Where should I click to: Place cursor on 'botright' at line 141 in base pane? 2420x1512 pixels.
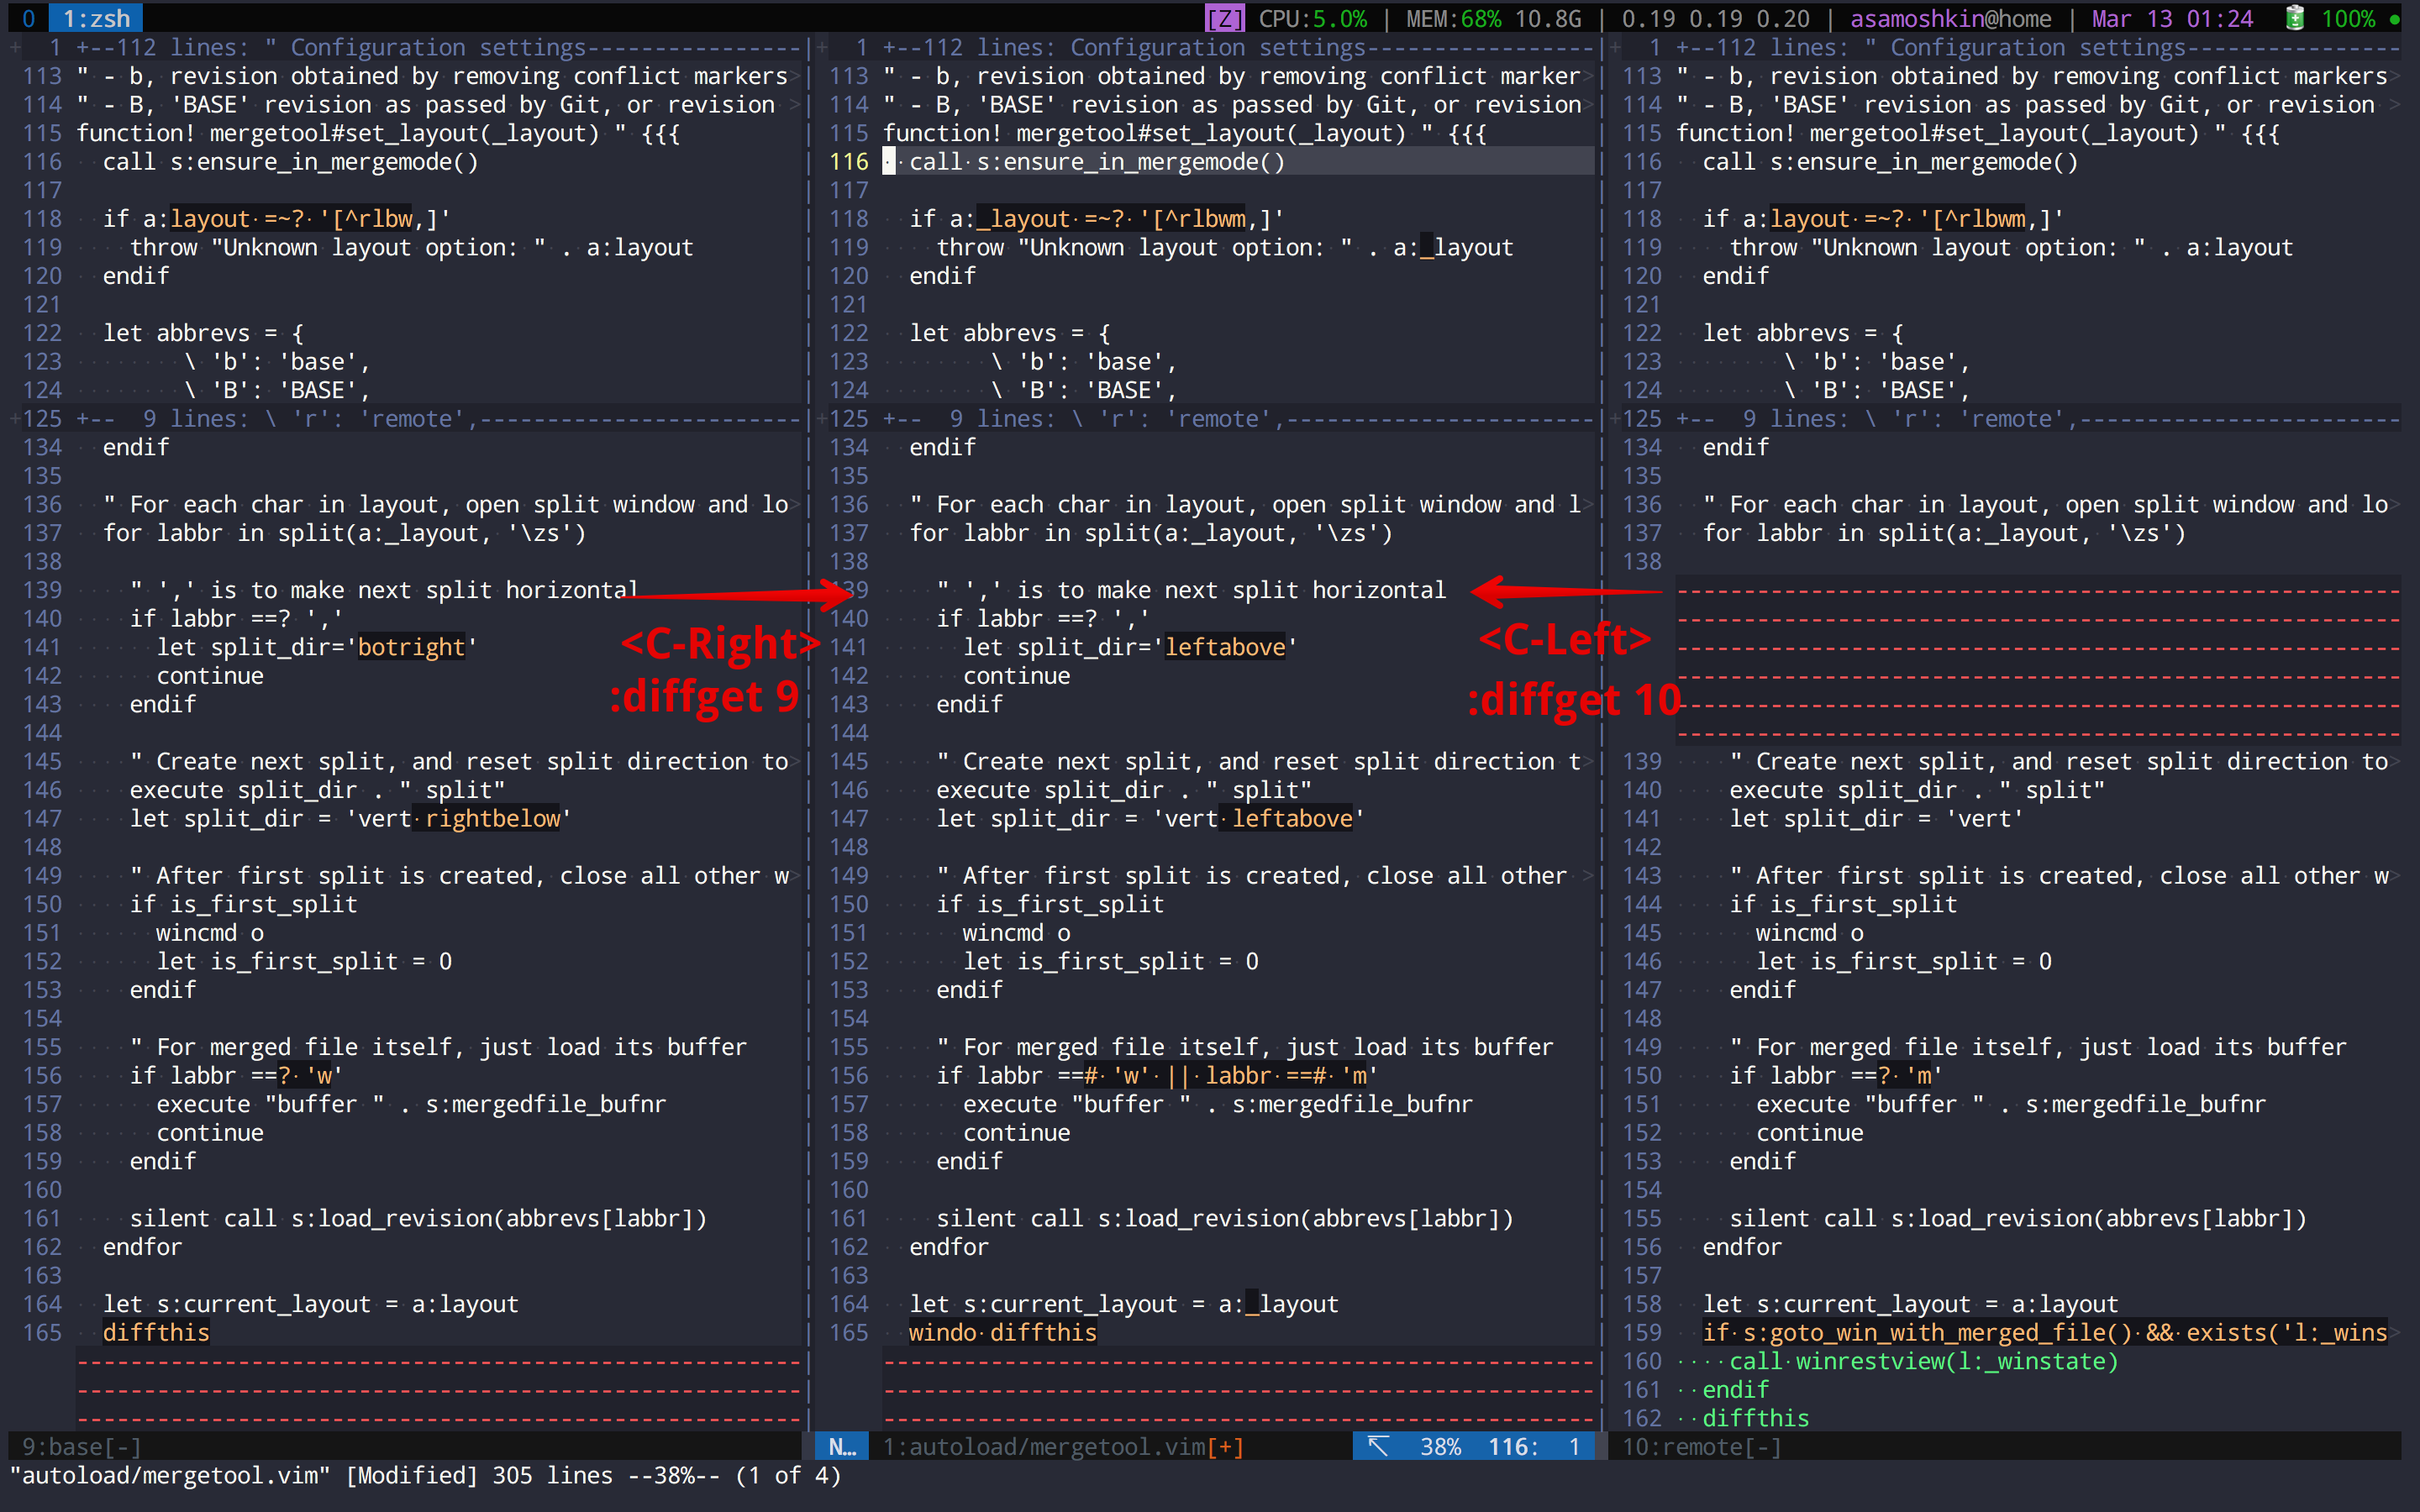click(x=411, y=647)
